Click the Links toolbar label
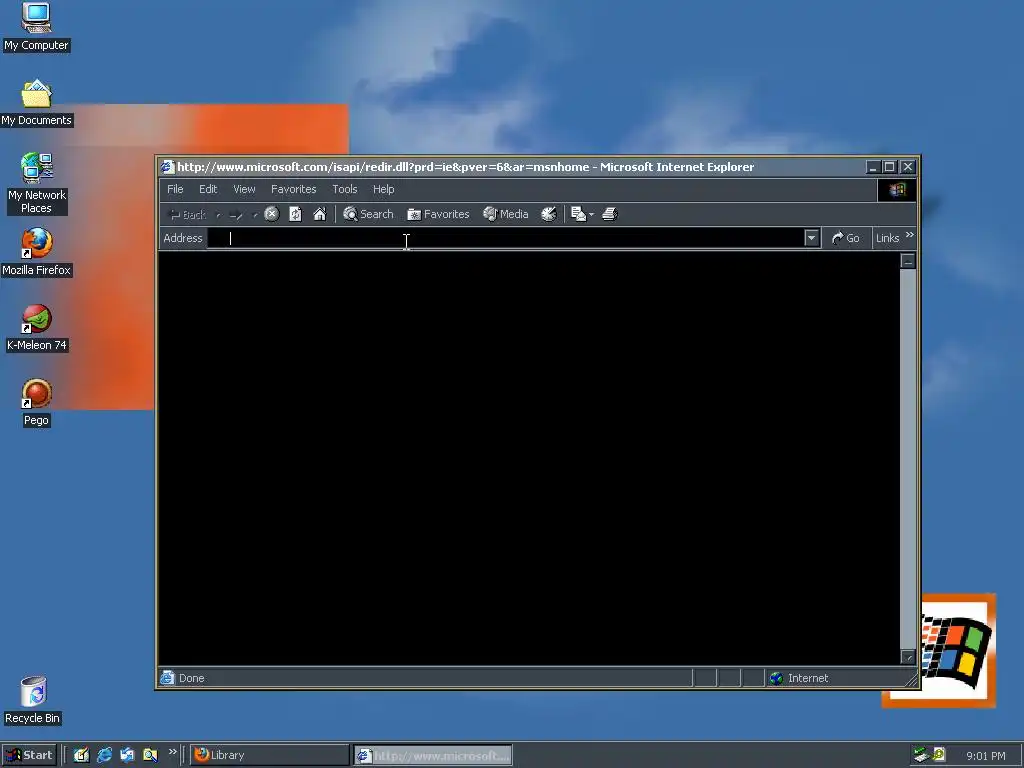 888,238
